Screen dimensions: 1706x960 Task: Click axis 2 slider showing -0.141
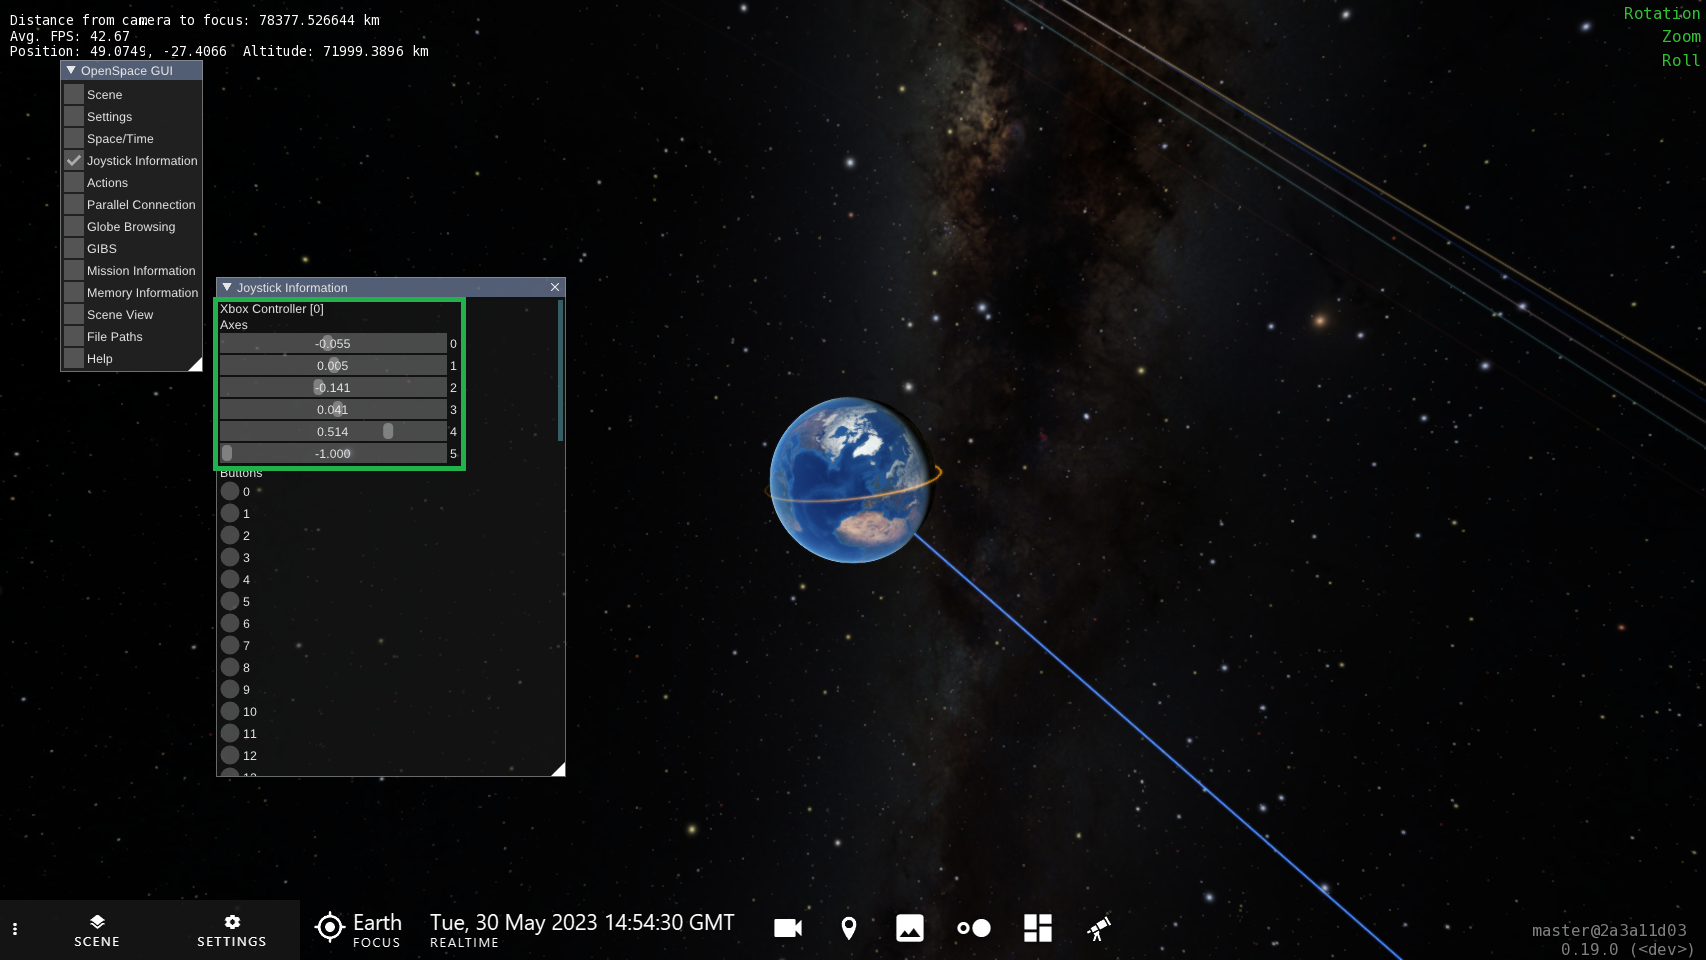click(333, 387)
